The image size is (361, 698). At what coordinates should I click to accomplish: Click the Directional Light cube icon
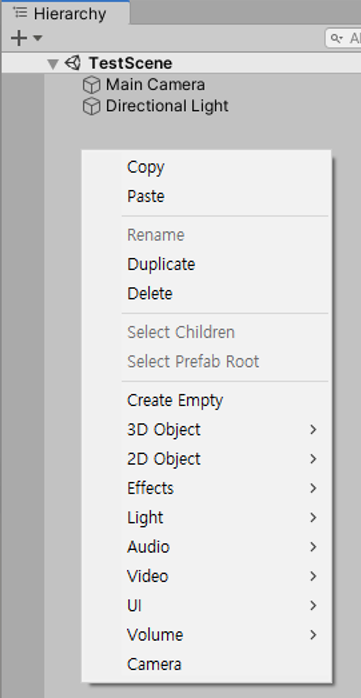point(91,106)
